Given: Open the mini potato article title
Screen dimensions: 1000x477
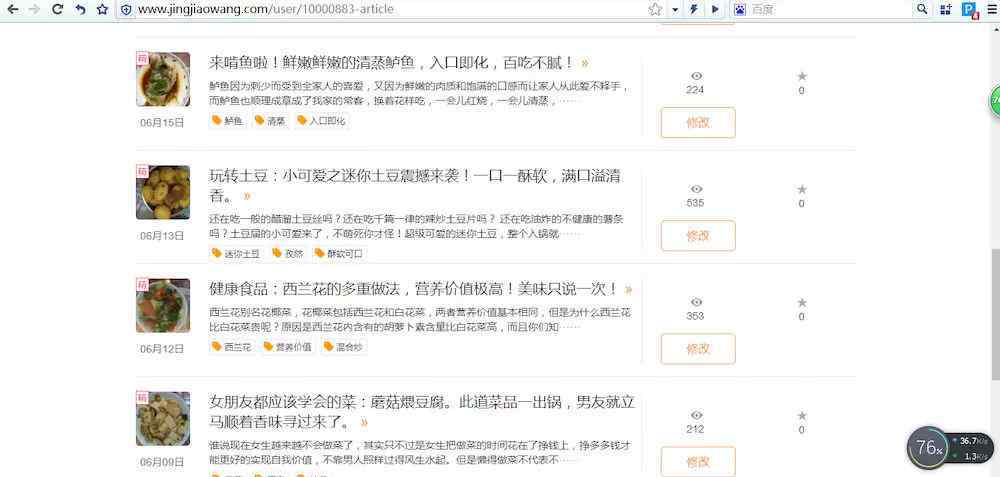Looking at the screenshot, I should click(415, 184).
